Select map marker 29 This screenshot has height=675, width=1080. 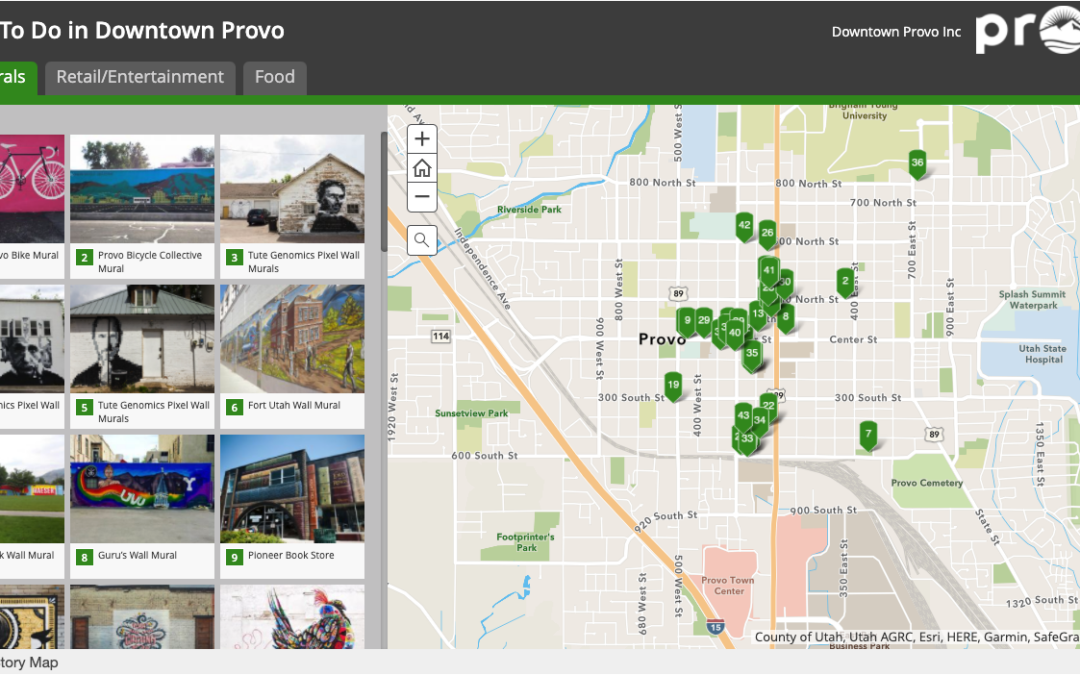(x=703, y=321)
